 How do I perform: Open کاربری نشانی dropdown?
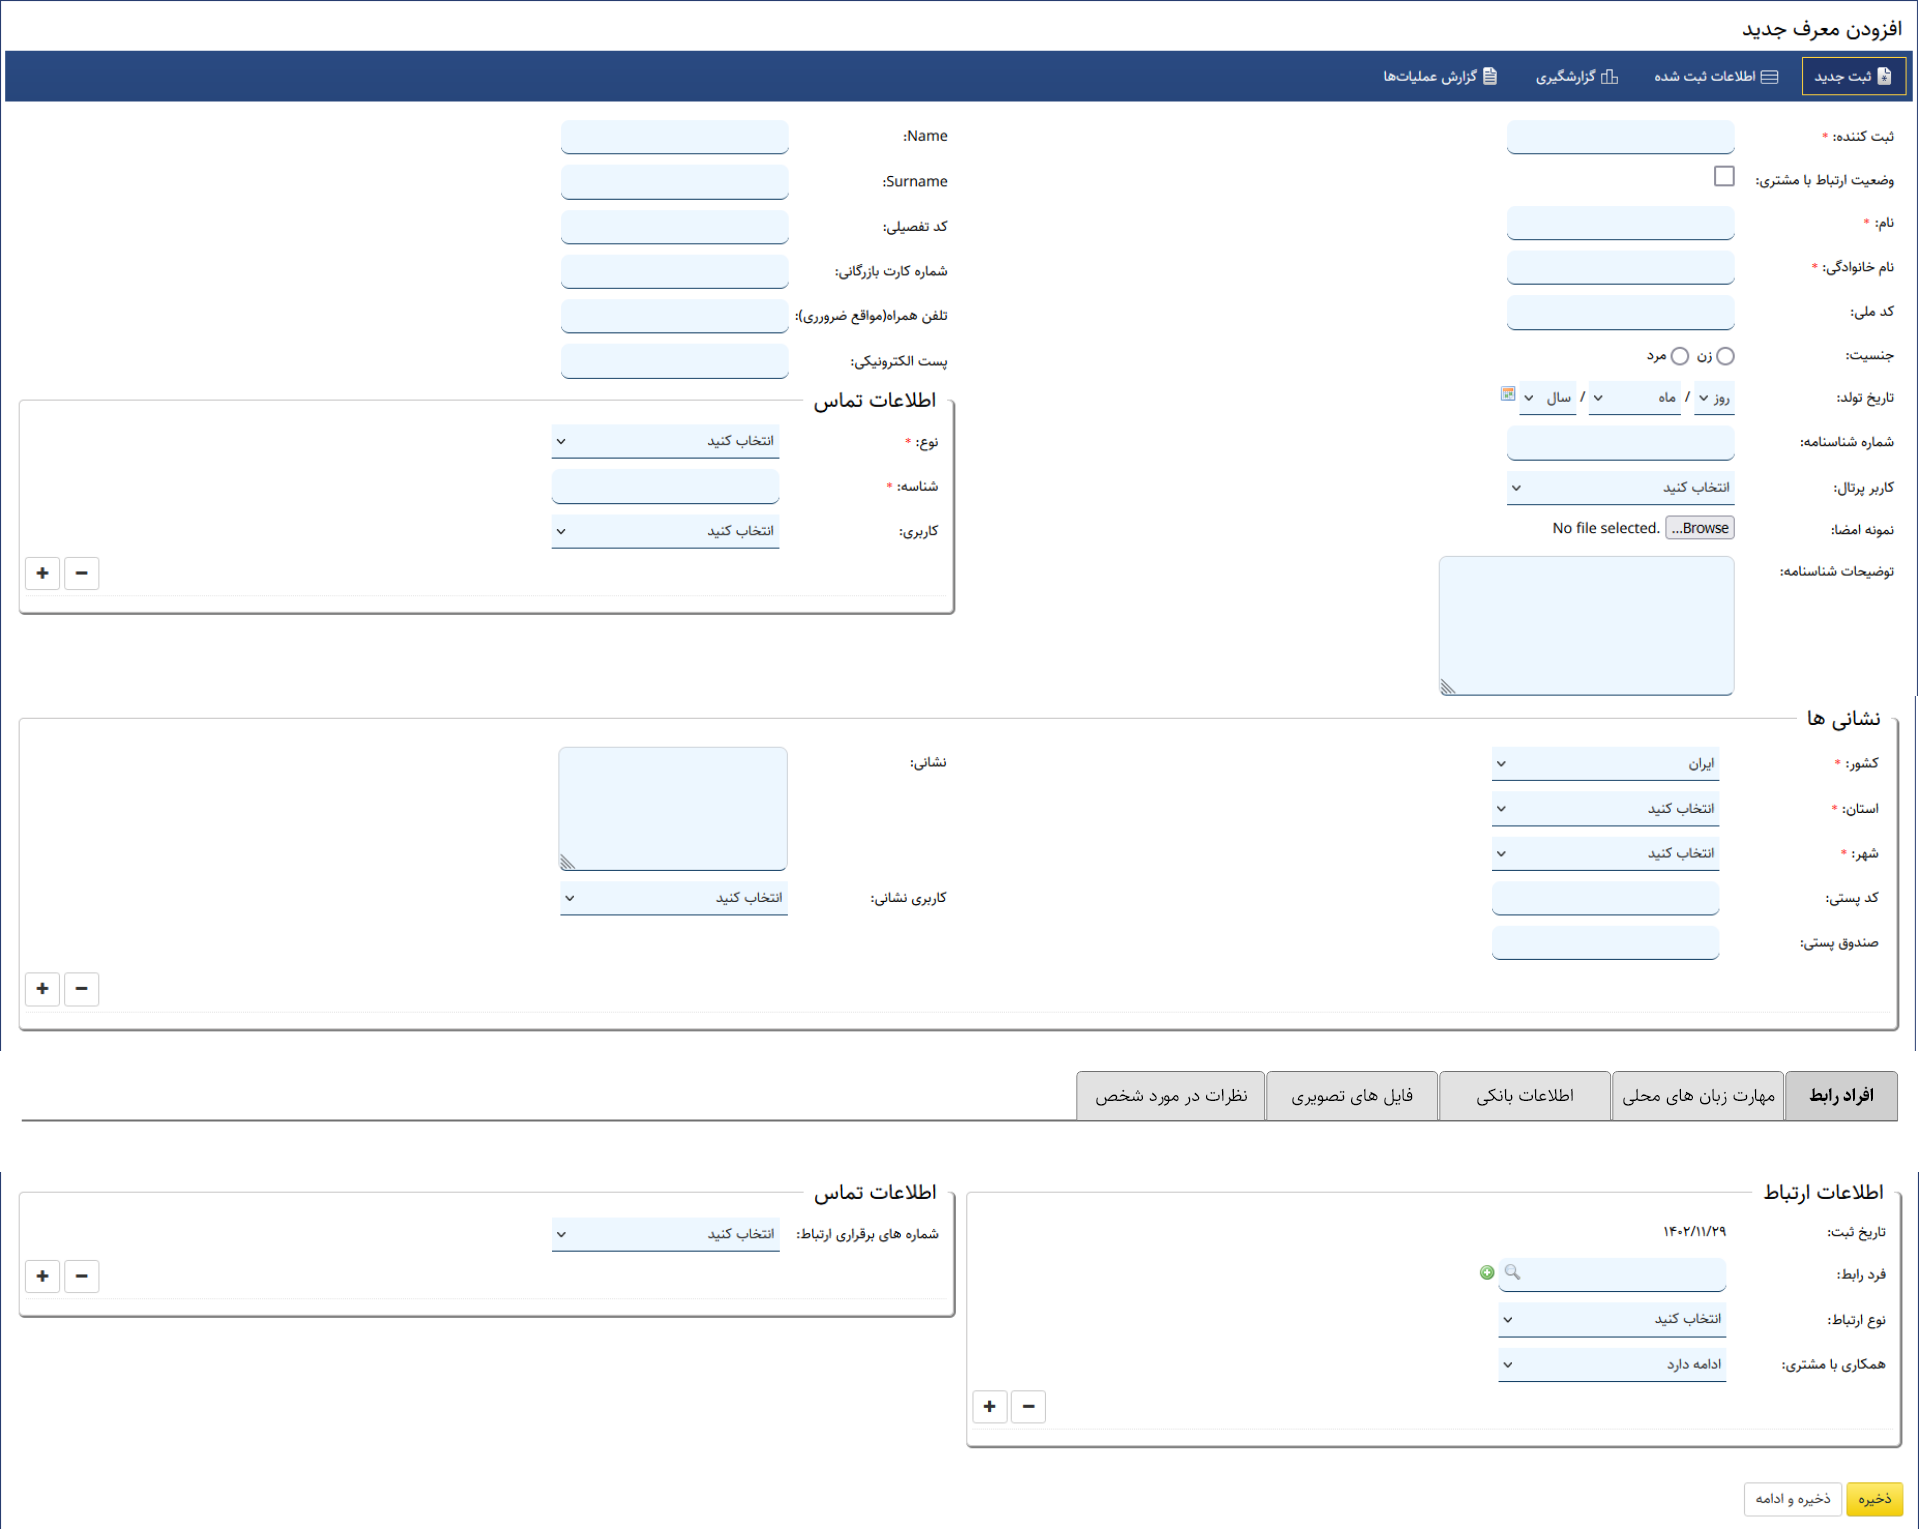[674, 898]
